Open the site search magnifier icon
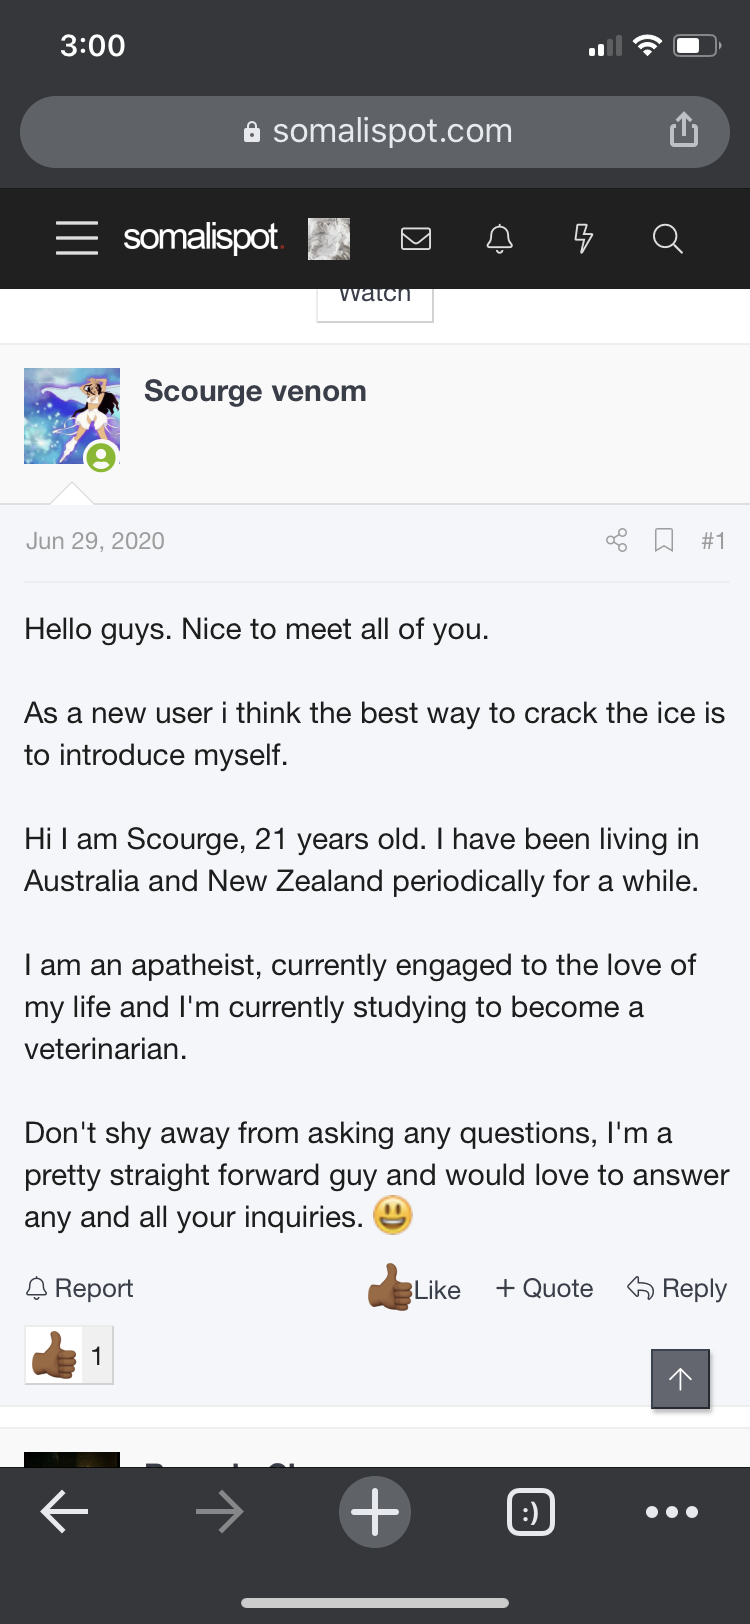The image size is (750, 1624). click(x=667, y=238)
